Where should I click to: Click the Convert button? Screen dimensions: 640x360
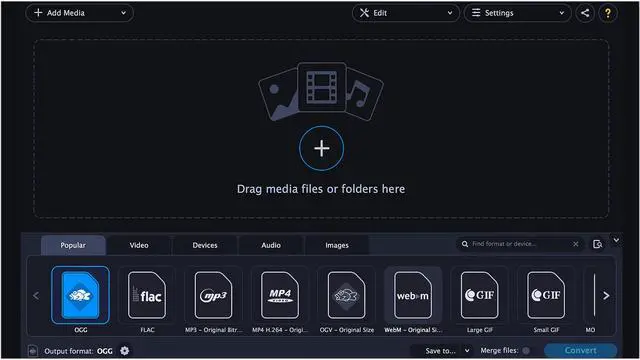(580, 351)
